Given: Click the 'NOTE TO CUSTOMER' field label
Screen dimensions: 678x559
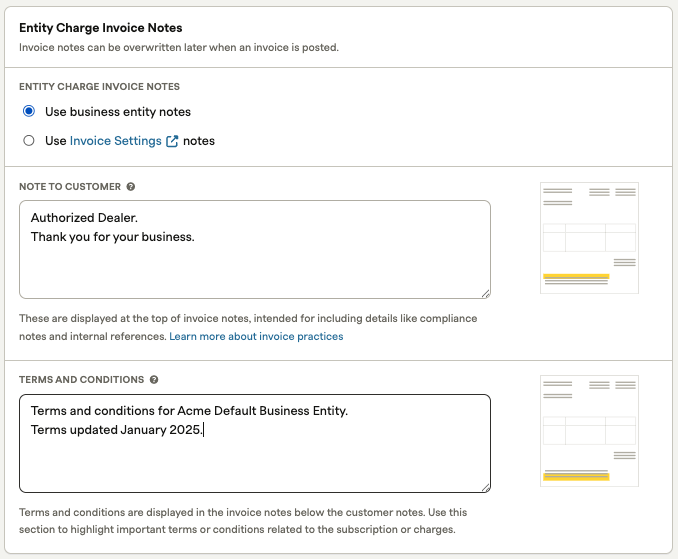Looking at the screenshot, I should tap(70, 187).
